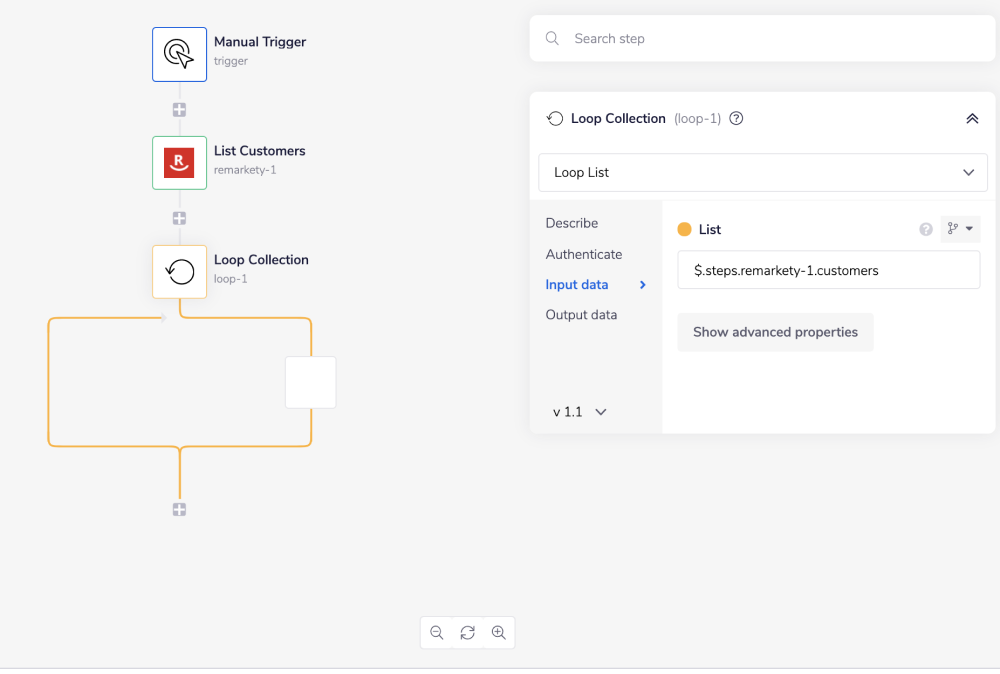Viewport: 1000px width, 674px height.
Task: Add step between List Customers and Loop
Action: pos(179,218)
